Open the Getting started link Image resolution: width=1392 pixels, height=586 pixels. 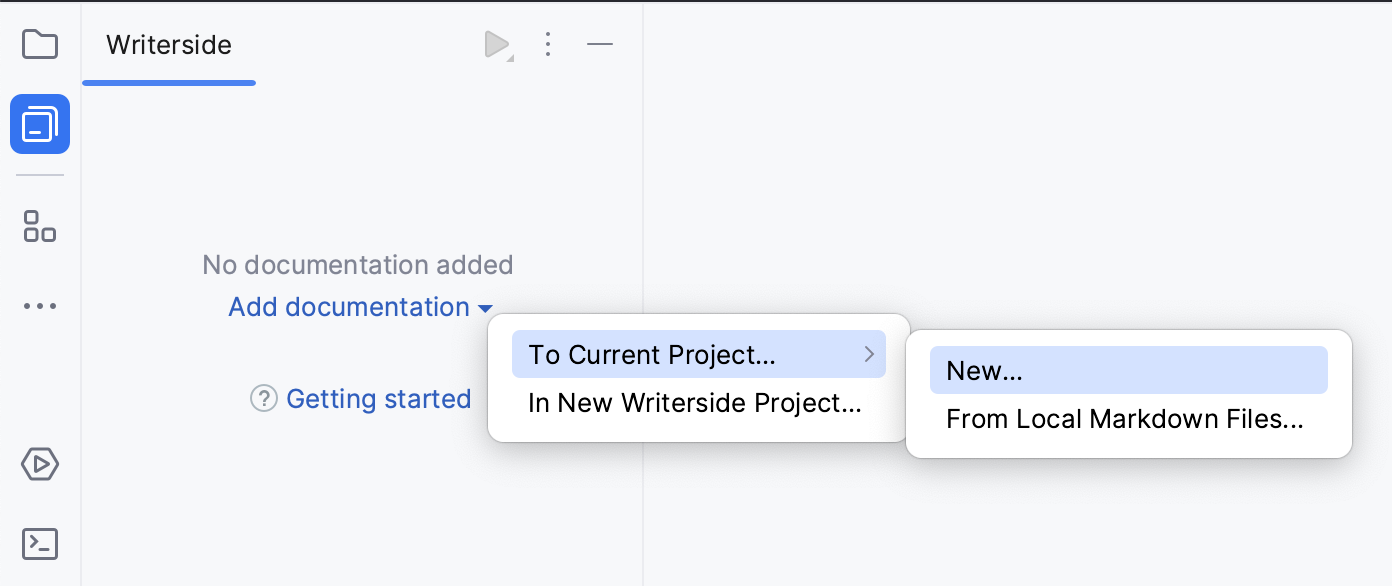click(379, 398)
